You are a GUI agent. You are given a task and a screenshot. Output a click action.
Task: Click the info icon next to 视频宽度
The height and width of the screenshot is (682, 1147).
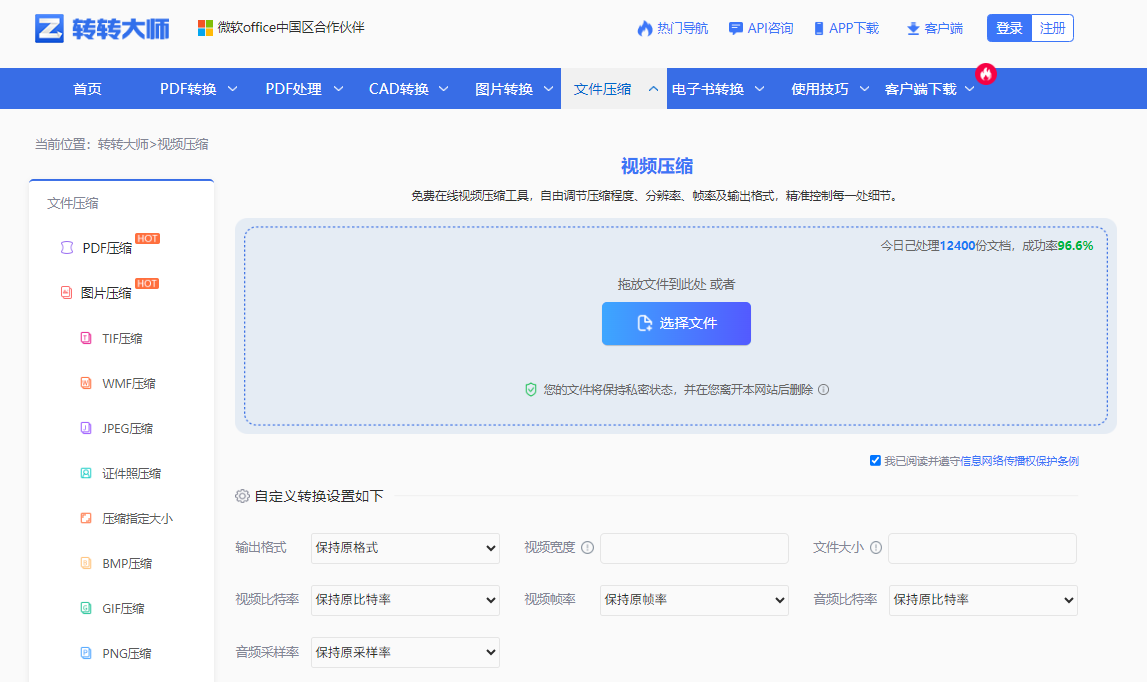587,547
